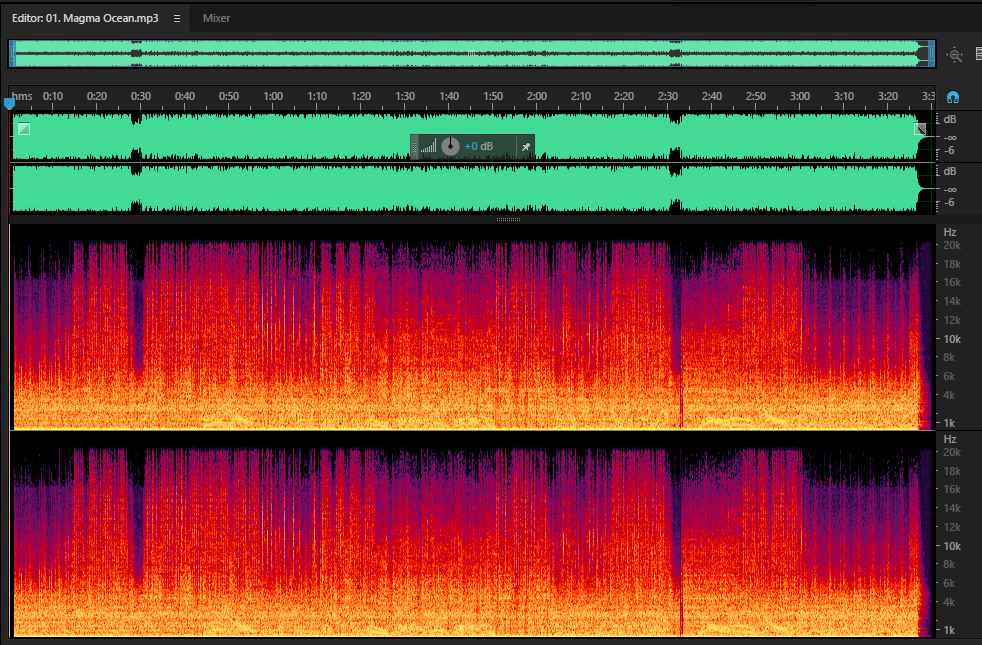Click the -6 label on lower channel scale
Image resolution: width=982 pixels, height=645 pixels.
point(949,203)
